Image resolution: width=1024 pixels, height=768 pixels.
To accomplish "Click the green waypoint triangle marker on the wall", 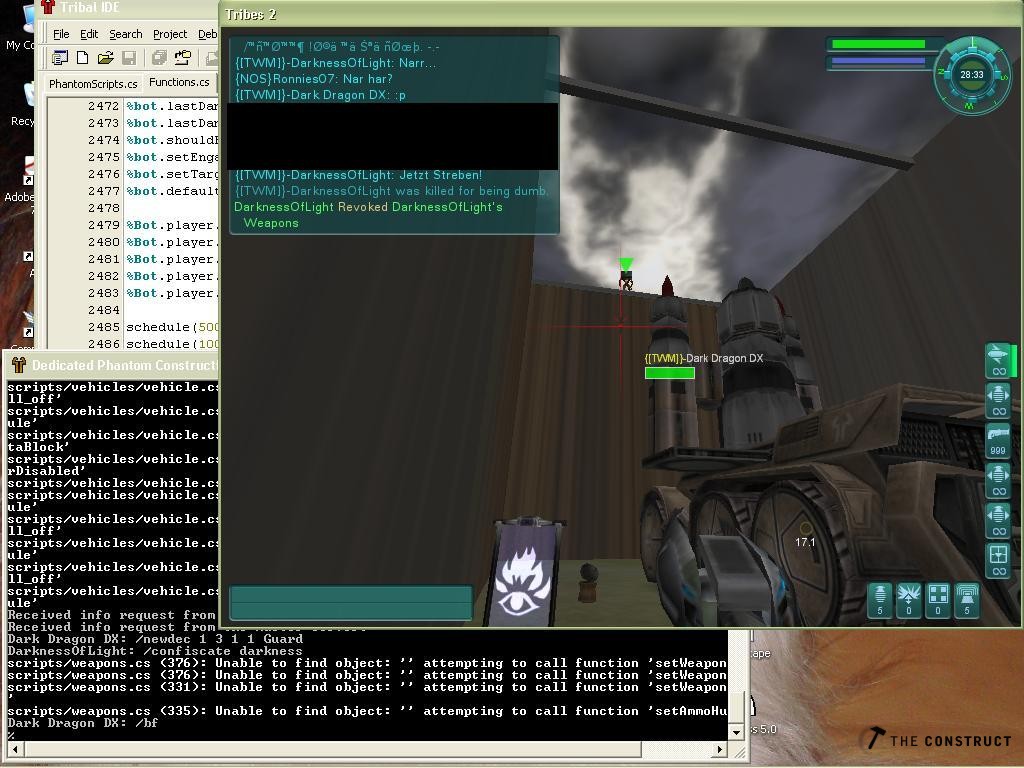I will click(x=626, y=264).
